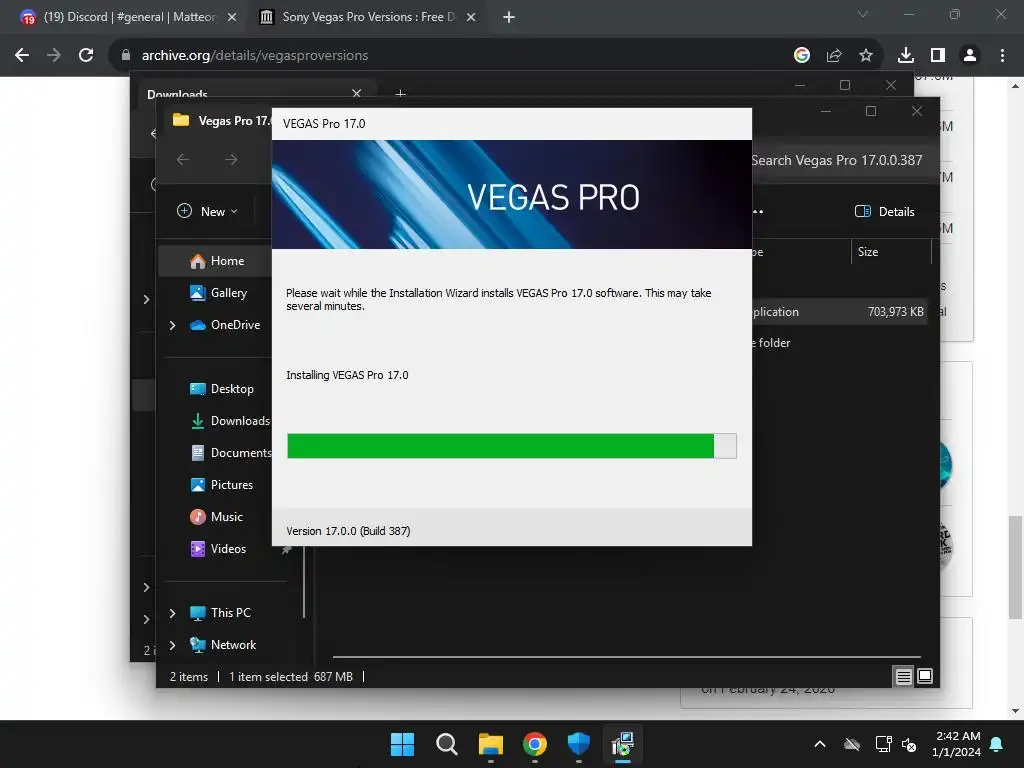Select OneDrive in Explorer sidebar
The height and width of the screenshot is (768, 1024).
coord(225,325)
